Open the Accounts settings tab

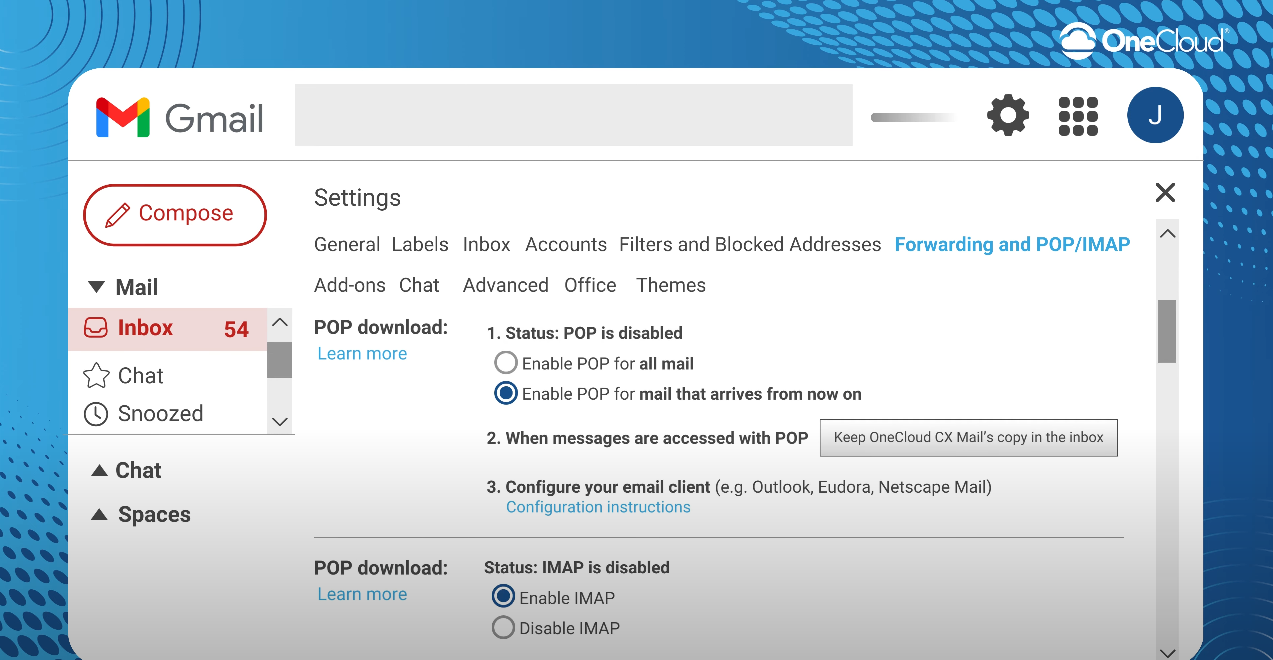pos(566,245)
